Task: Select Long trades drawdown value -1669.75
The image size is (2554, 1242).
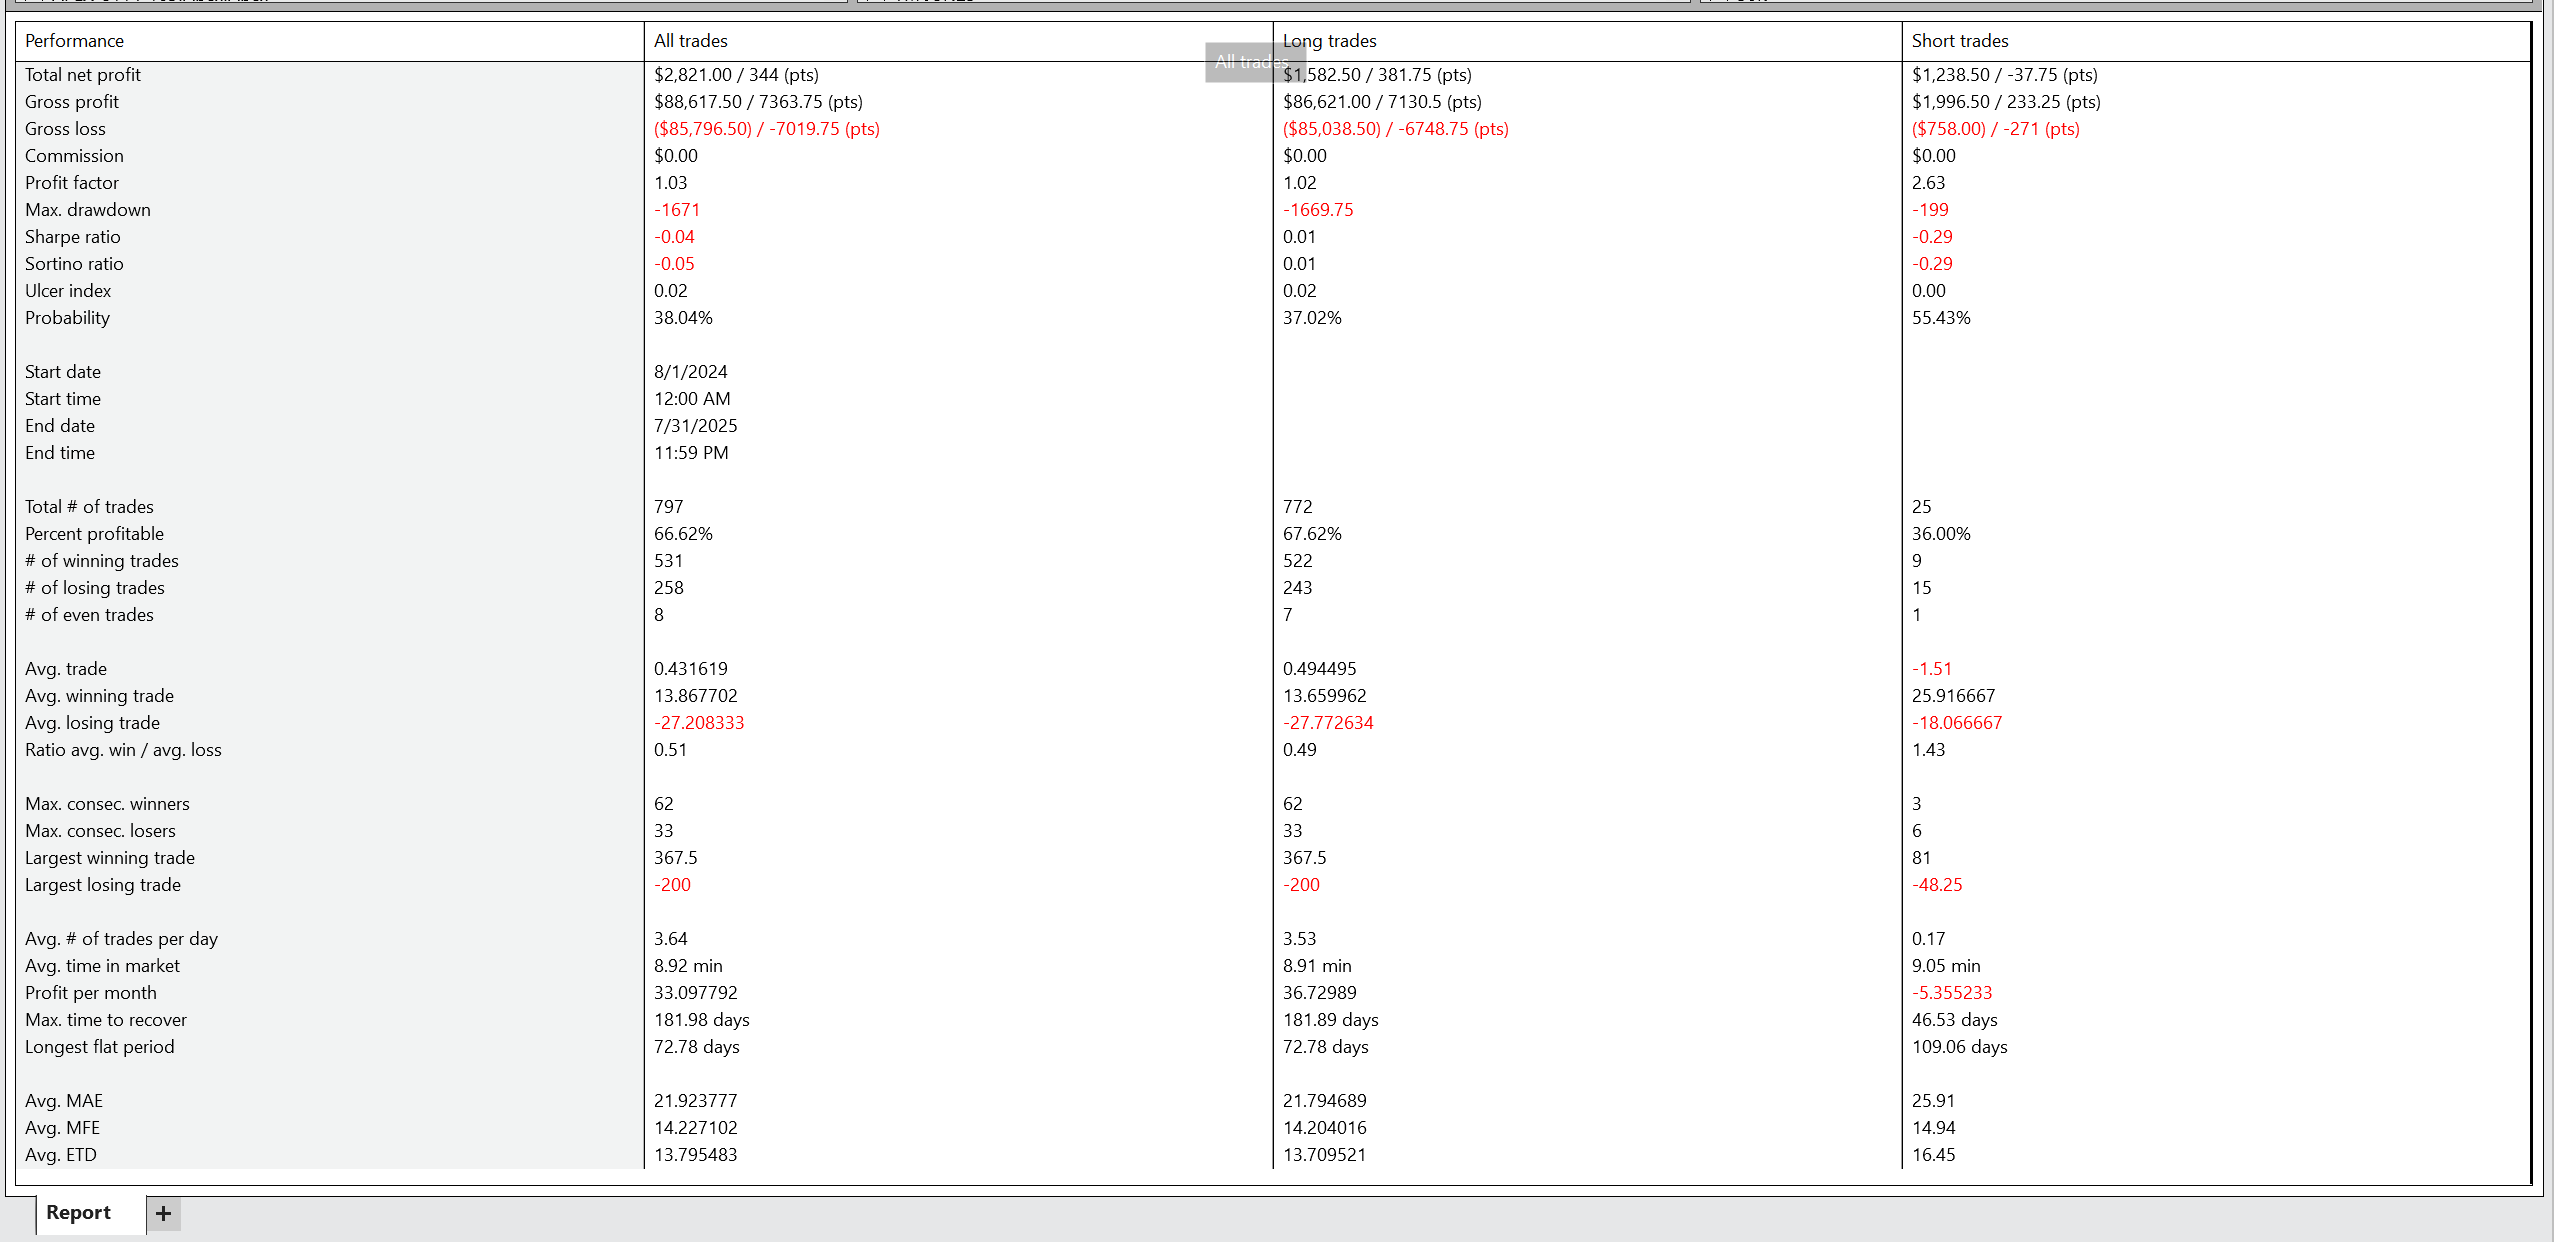Action: (x=1318, y=210)
